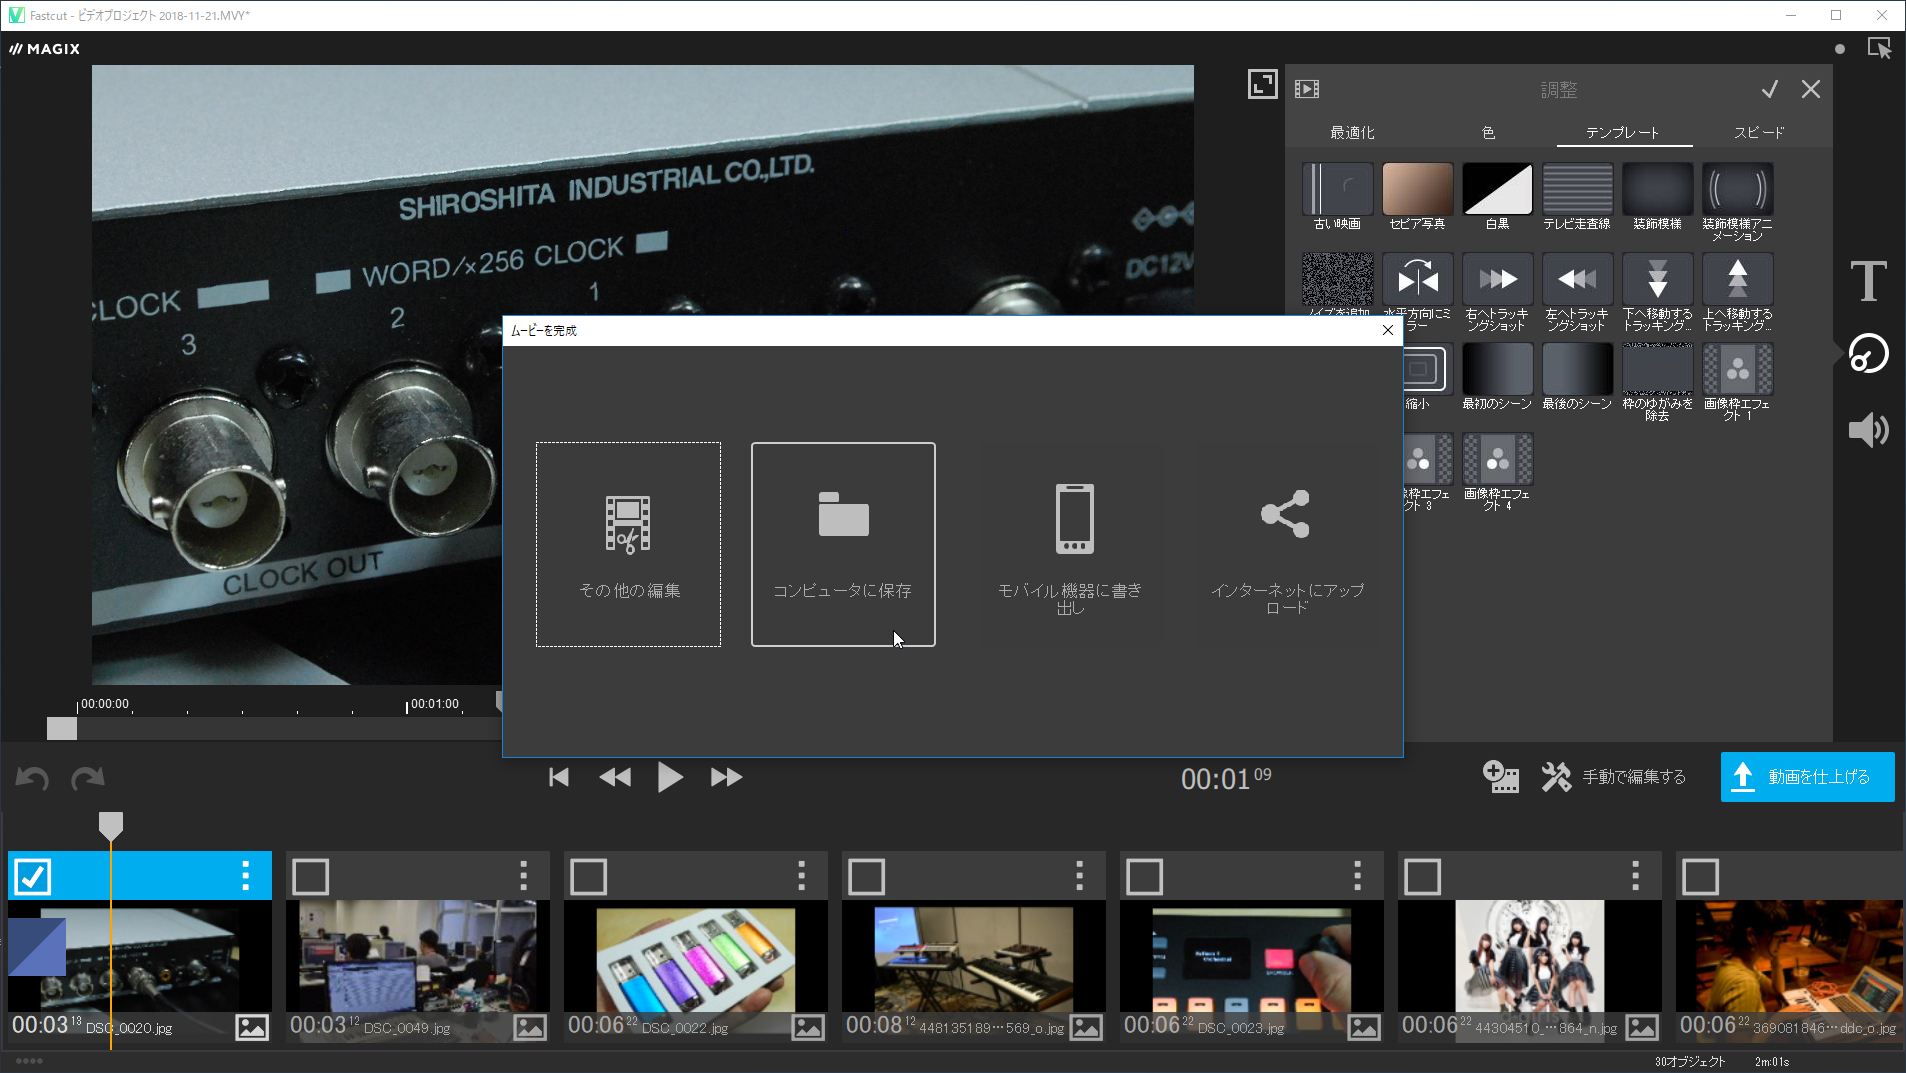Apply the noise template thumbnail

click(1337, 279)
